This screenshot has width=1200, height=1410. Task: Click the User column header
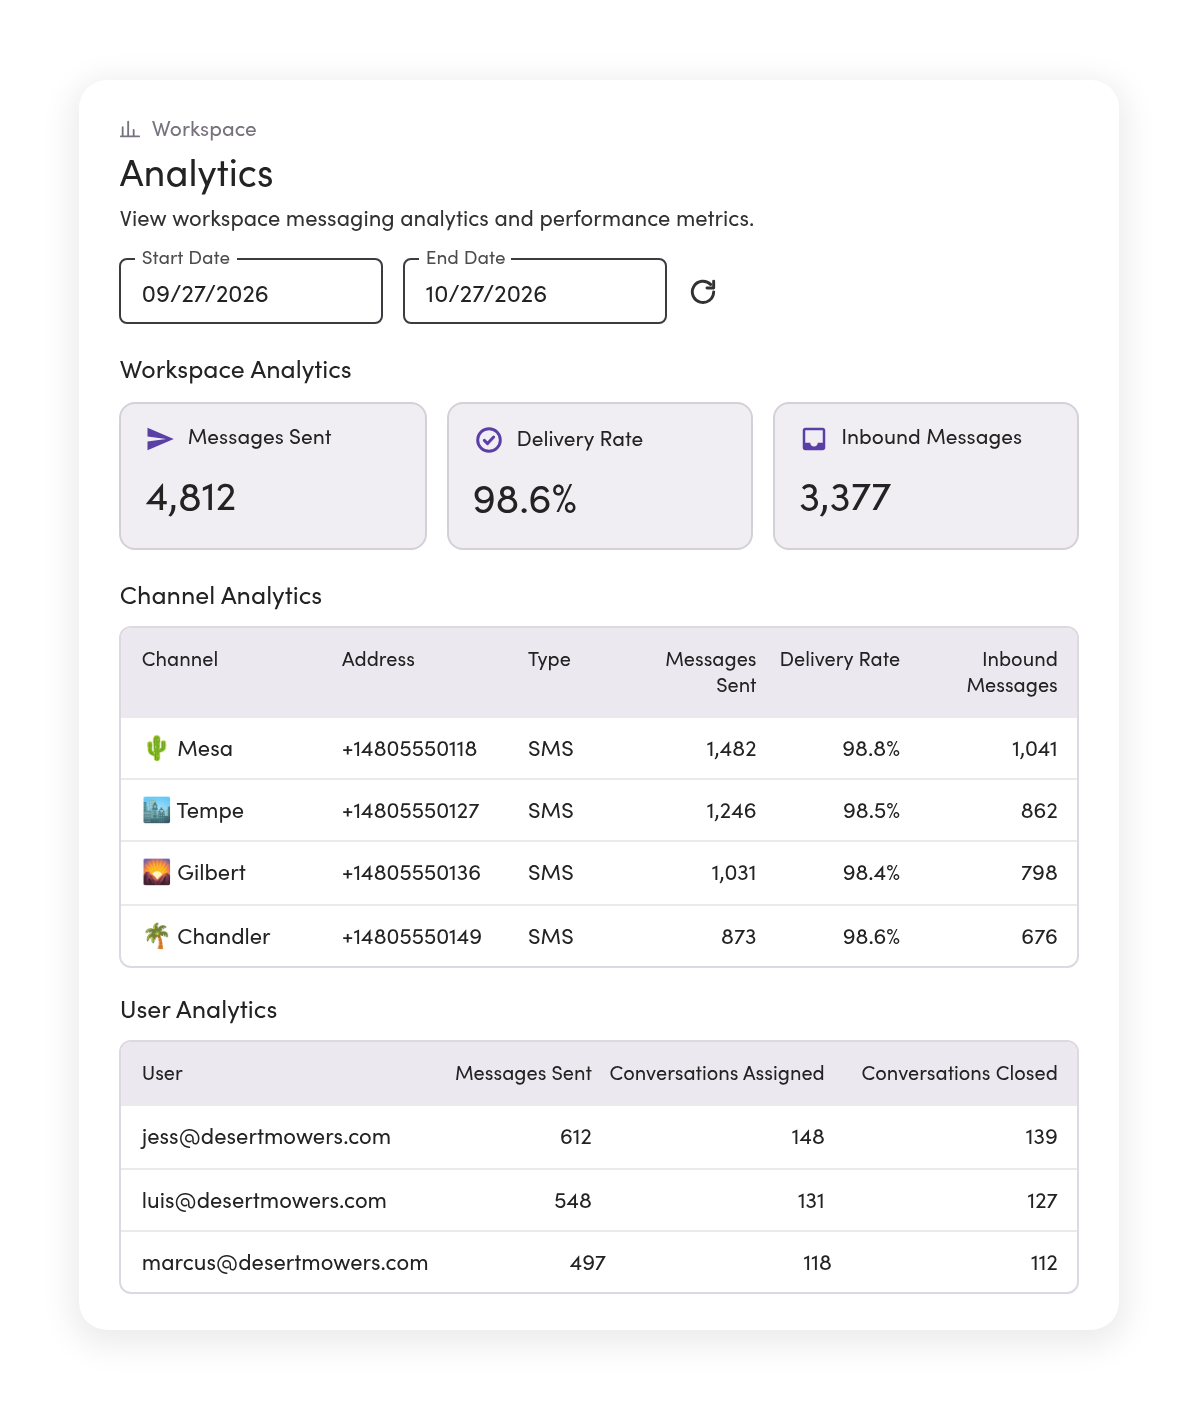[162, 1073]
